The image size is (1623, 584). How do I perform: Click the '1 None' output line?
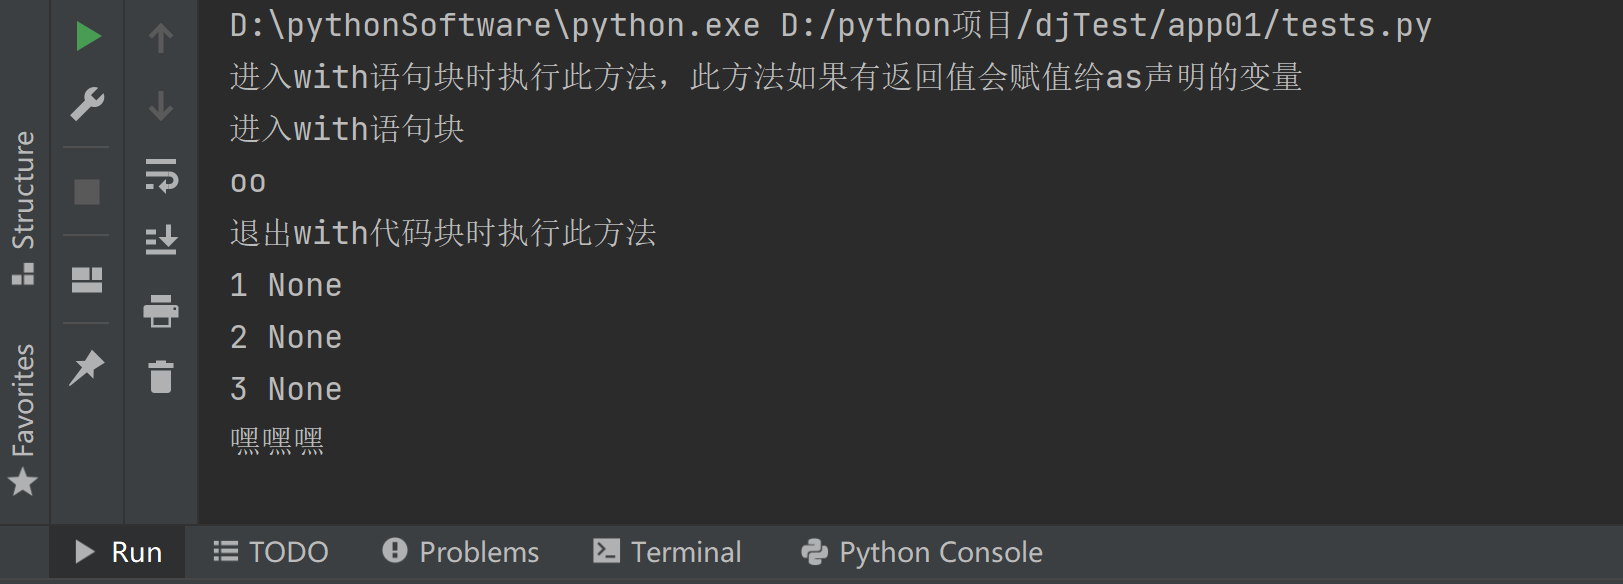pos(286,286)
